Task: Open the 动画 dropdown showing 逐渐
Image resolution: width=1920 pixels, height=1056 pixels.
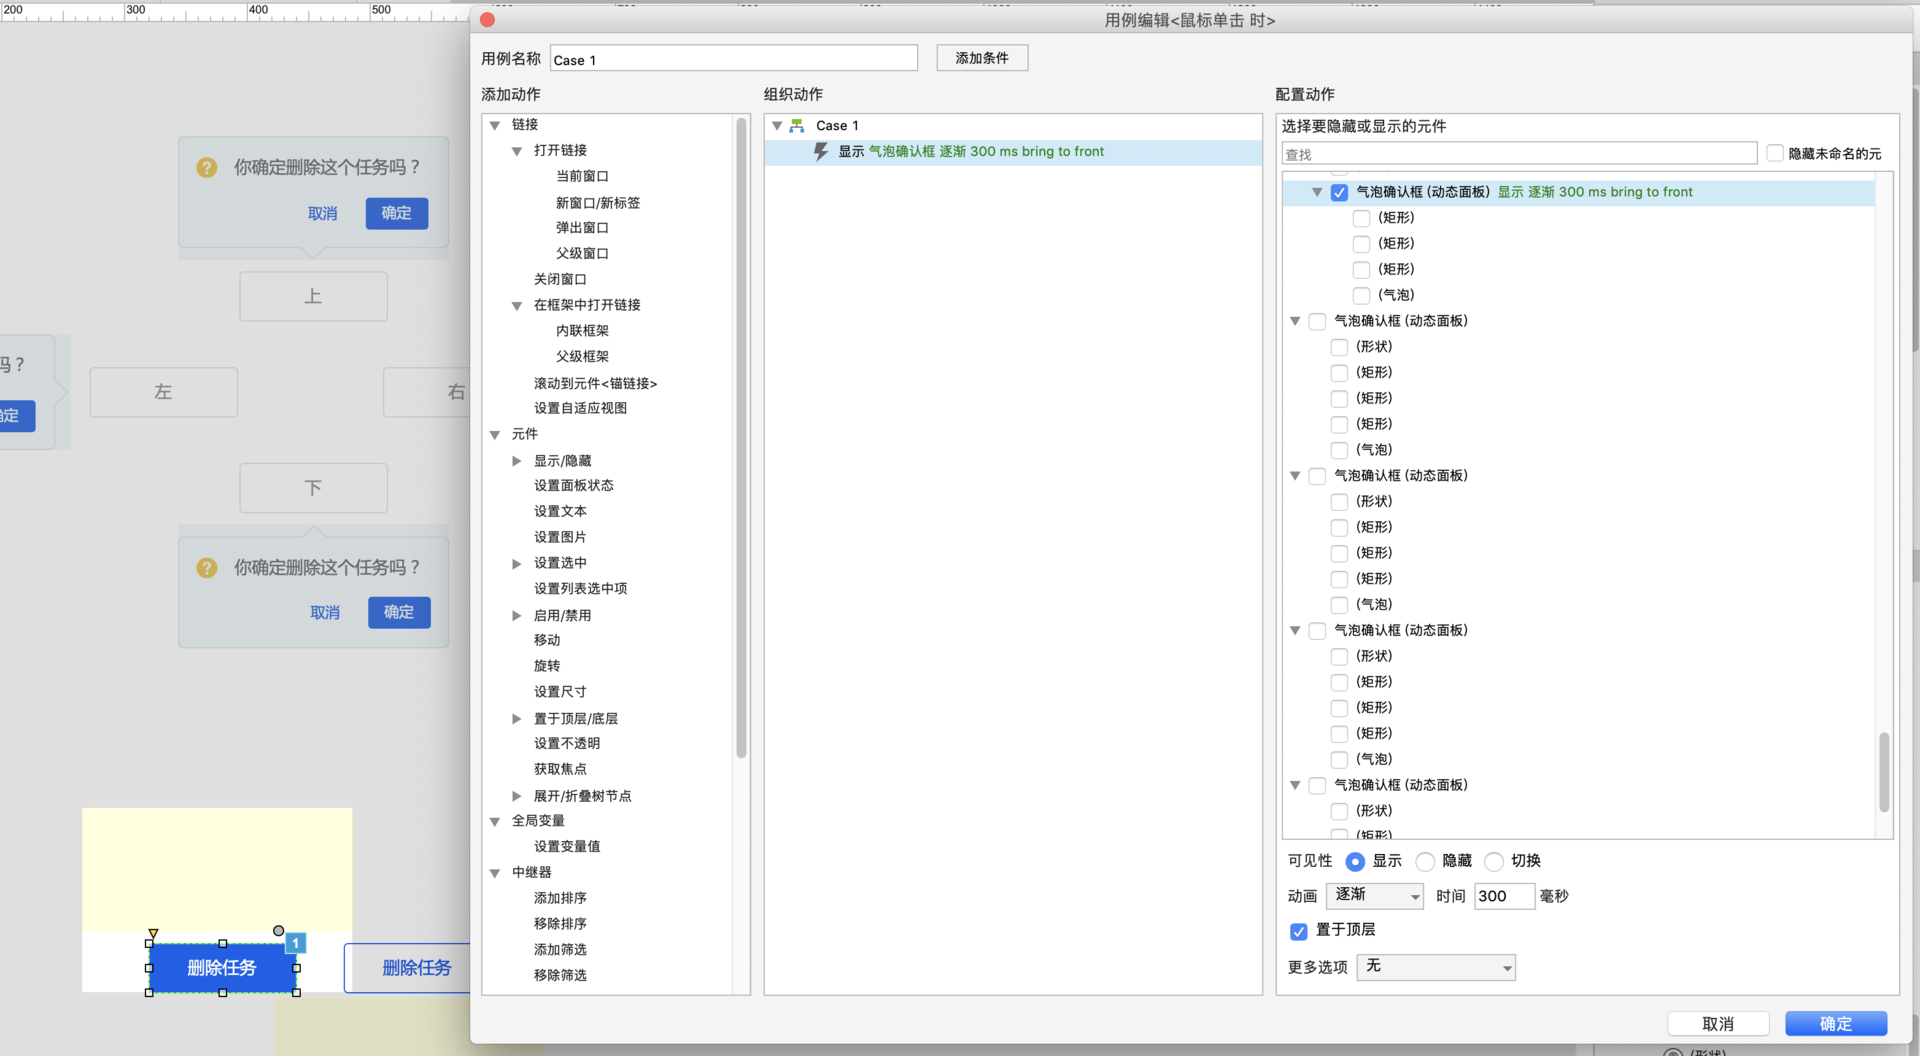Action: point(1375,896)
